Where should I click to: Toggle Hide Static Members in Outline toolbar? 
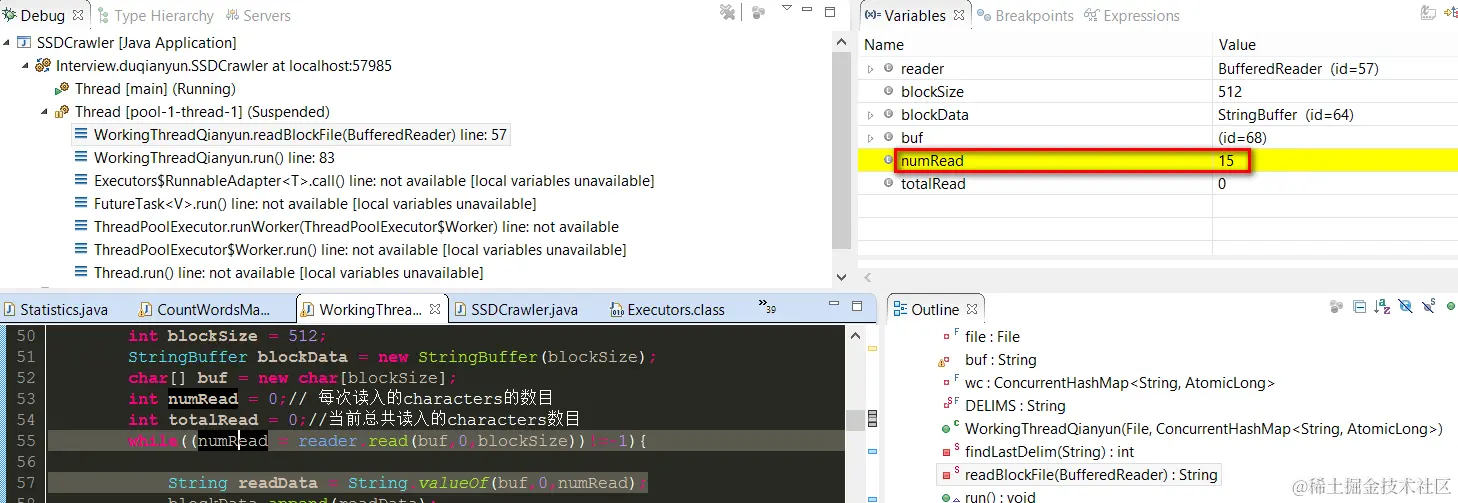click(1428, 305)
